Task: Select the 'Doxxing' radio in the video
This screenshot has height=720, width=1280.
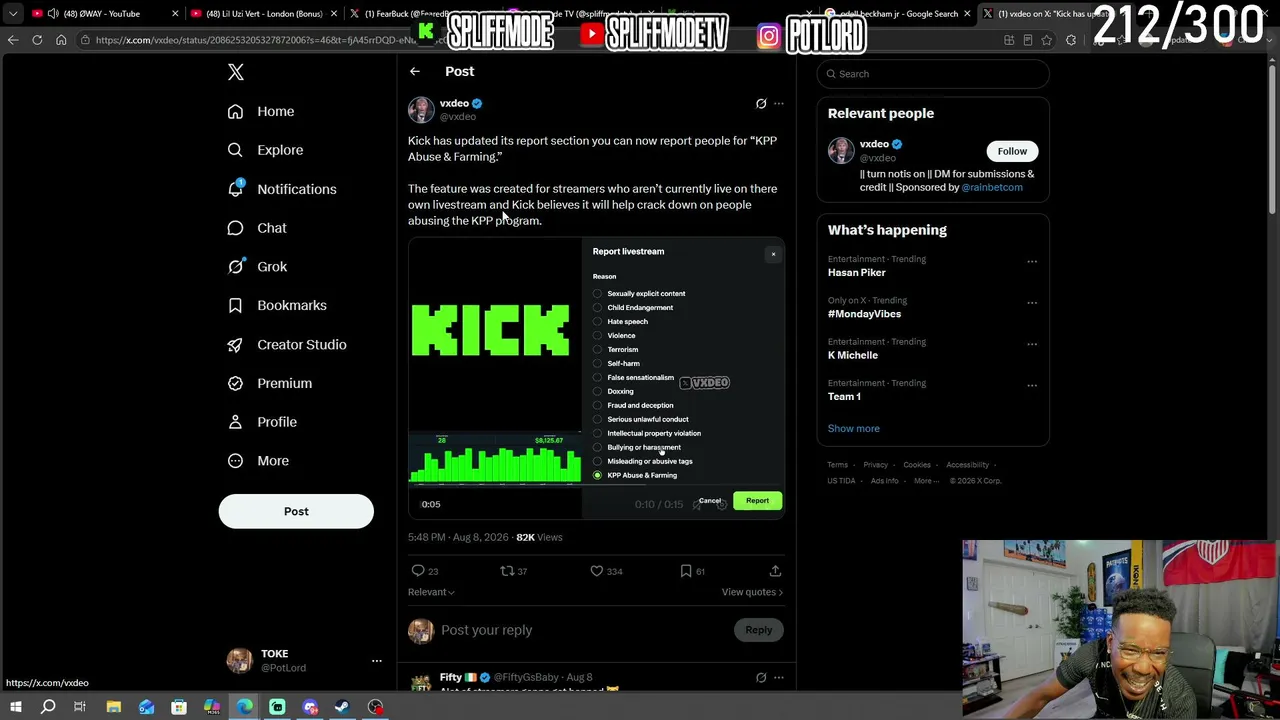Action: (597, 392)
